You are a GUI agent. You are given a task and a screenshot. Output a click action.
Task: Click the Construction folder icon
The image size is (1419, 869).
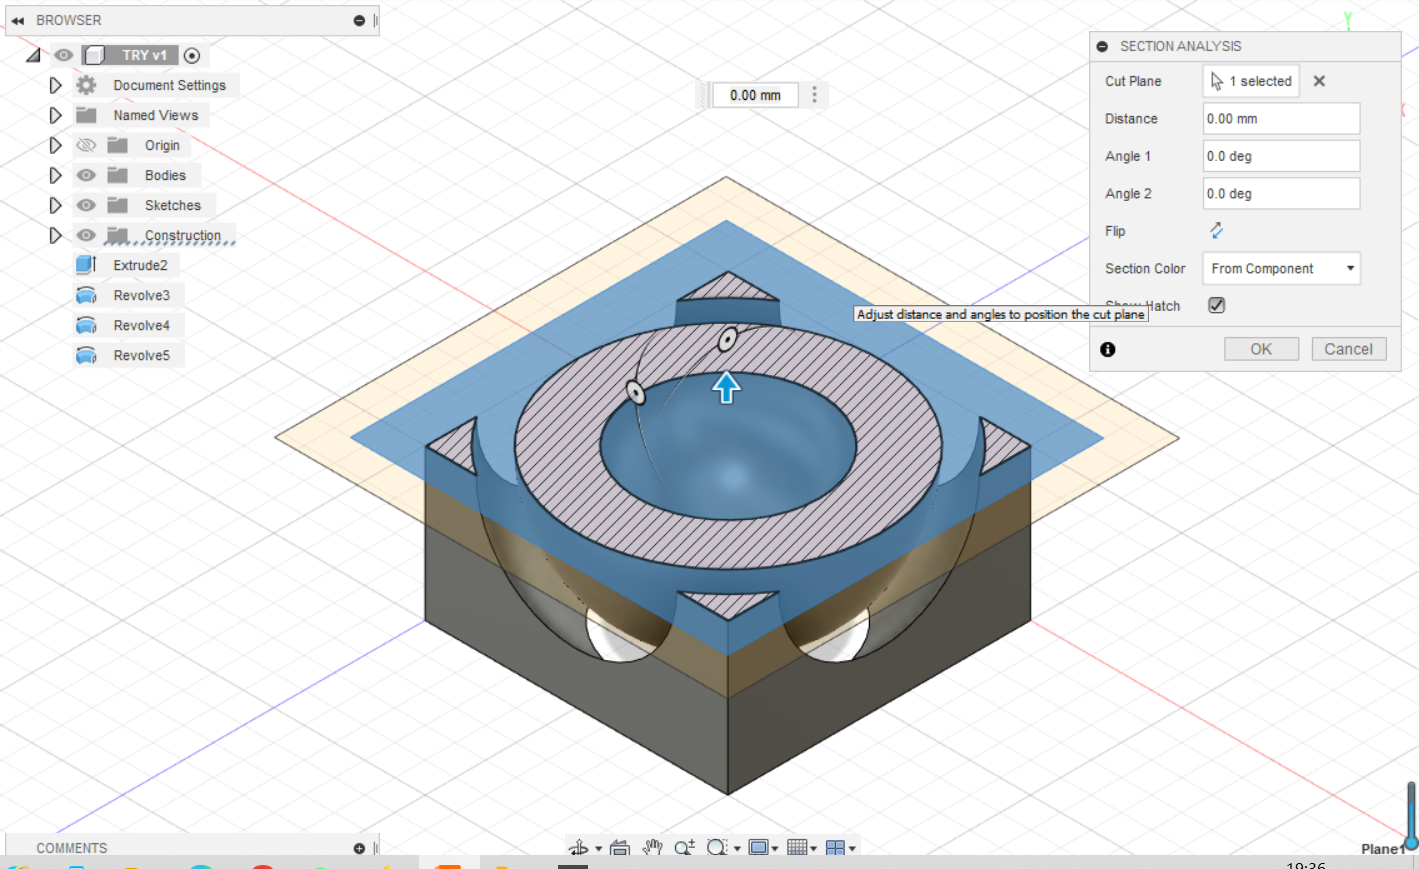pos(118,235)
